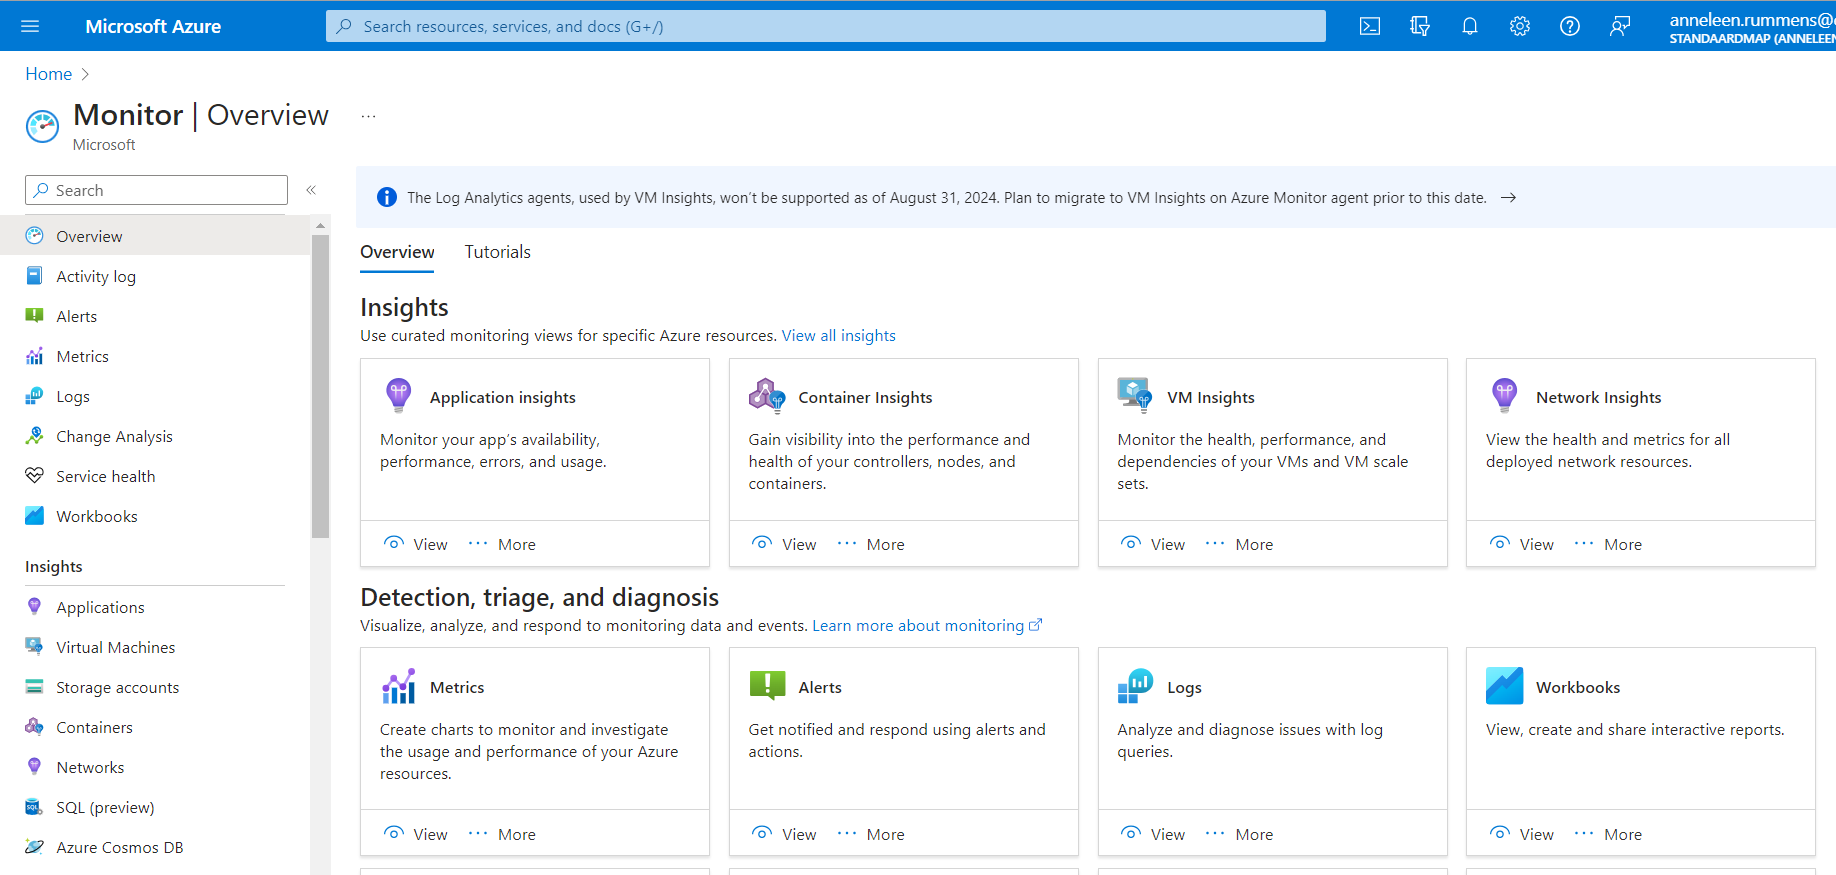Click the Alerts card title text
The width and height of the screenshot is (1836, 875).
820,687
